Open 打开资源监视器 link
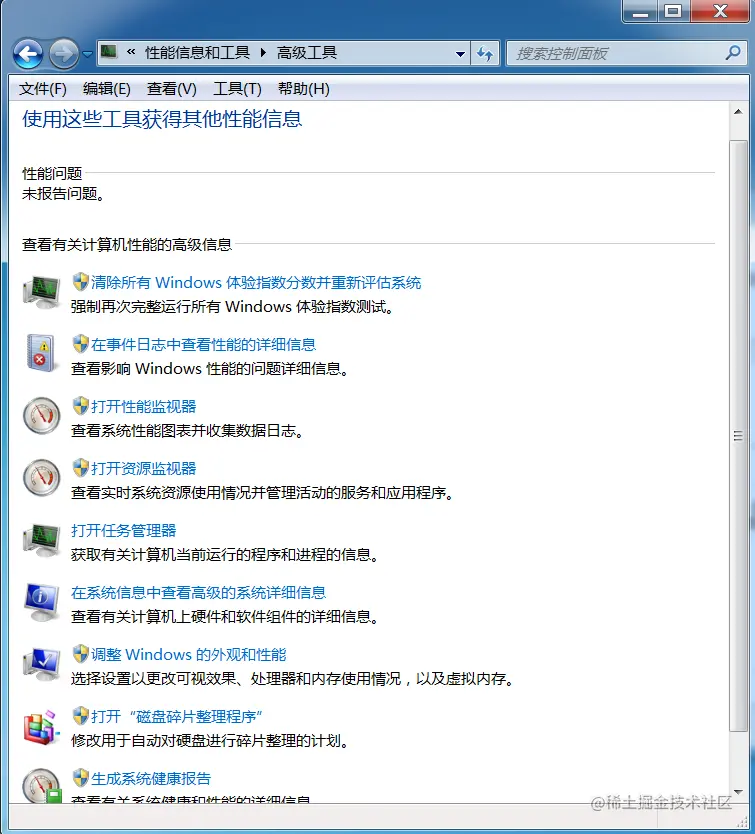755x834 pixels. click(144, 469)
